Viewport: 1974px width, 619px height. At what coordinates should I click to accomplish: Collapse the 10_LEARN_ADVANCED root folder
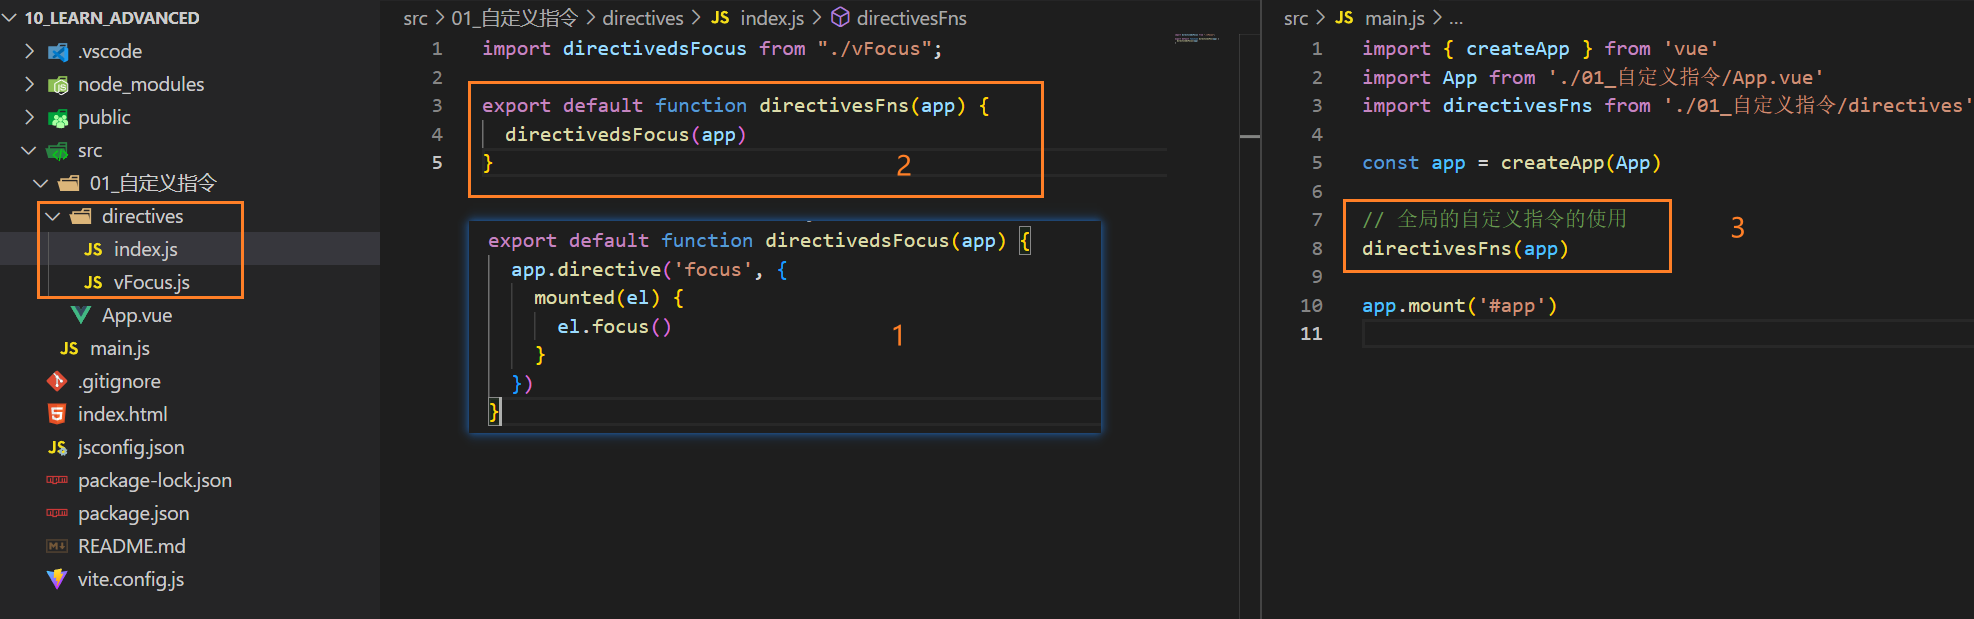[x=10, y=18]
